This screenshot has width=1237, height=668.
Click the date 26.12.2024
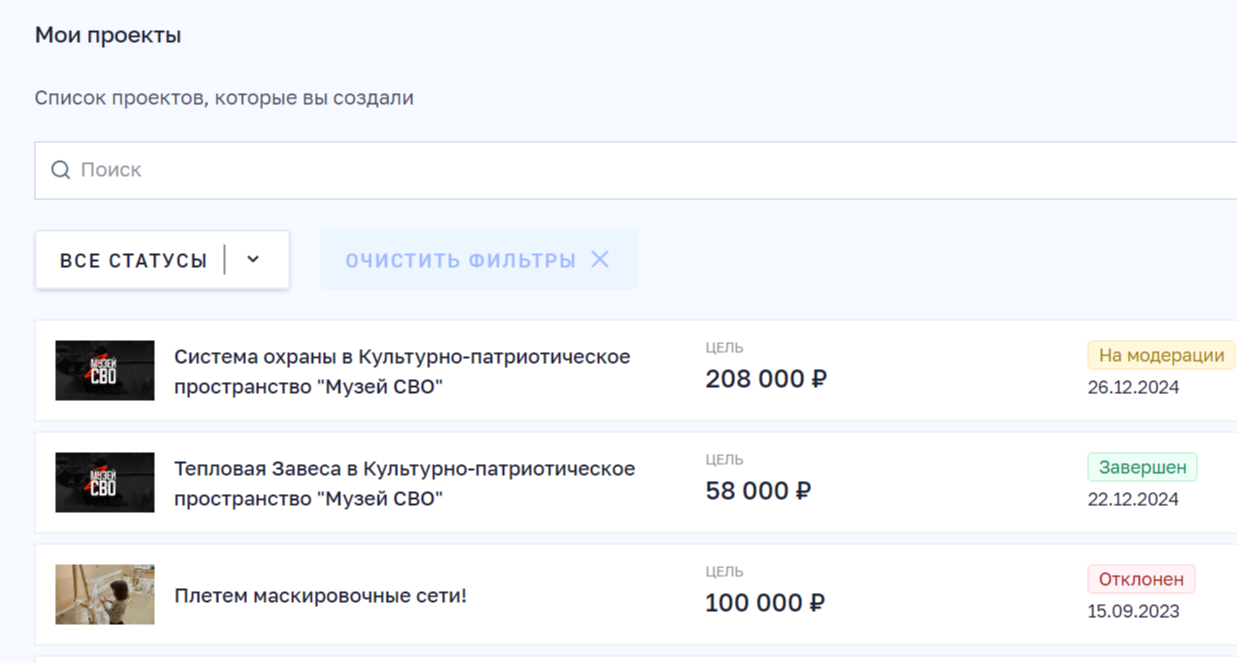point(1133,387)
